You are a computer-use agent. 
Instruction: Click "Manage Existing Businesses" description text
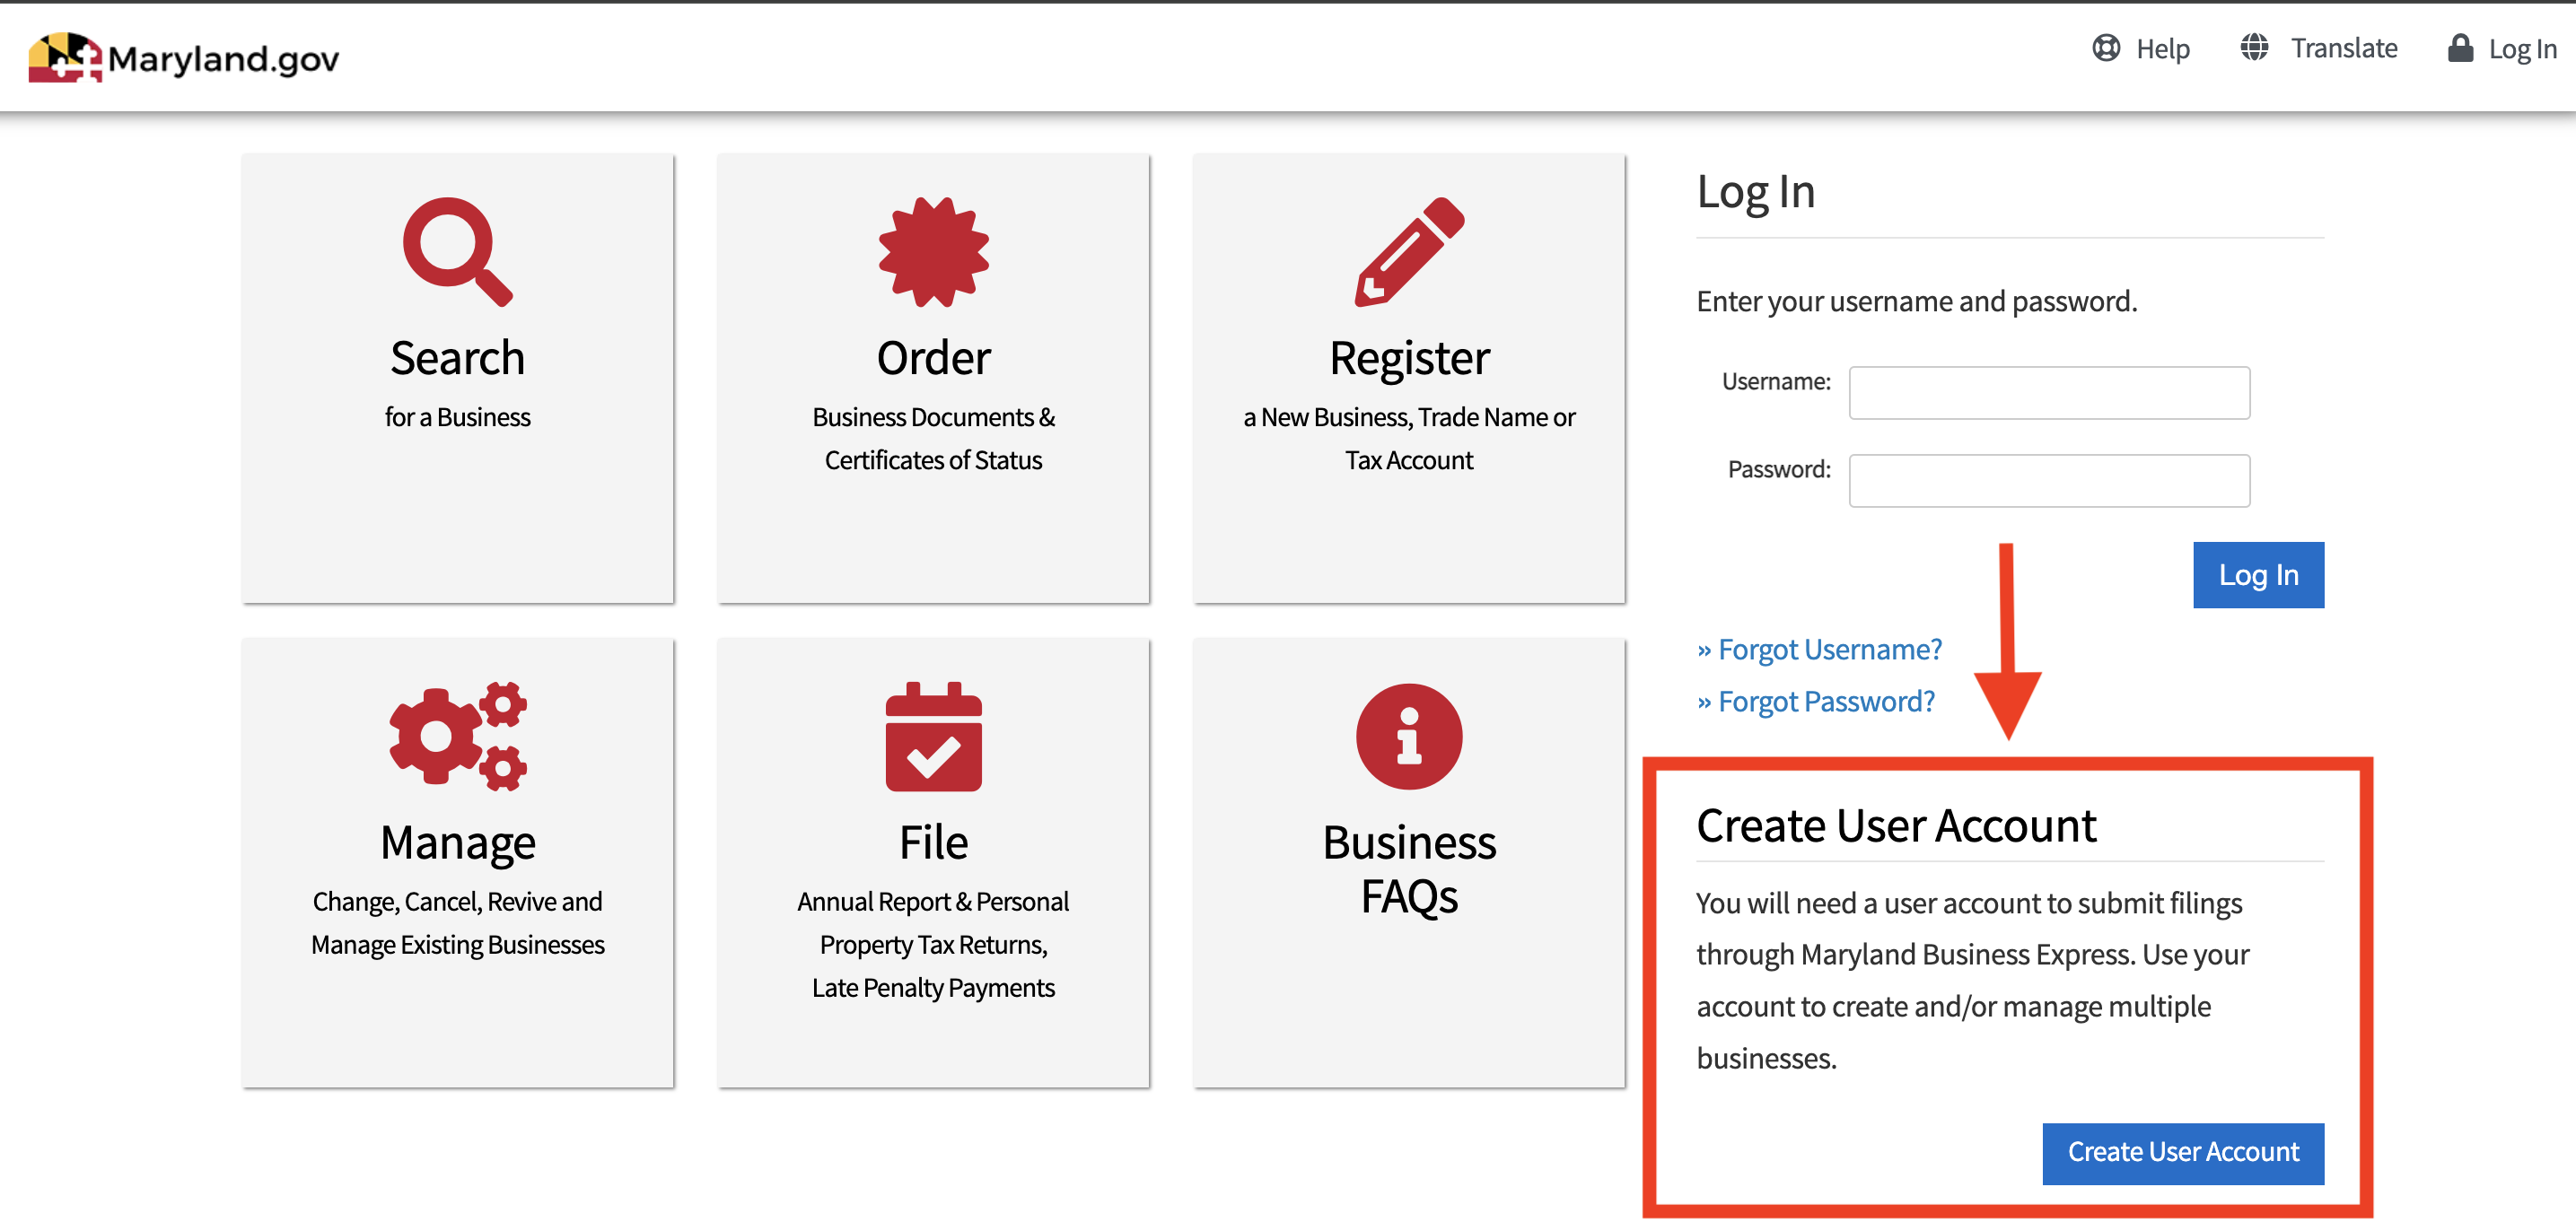click(457, 945)
